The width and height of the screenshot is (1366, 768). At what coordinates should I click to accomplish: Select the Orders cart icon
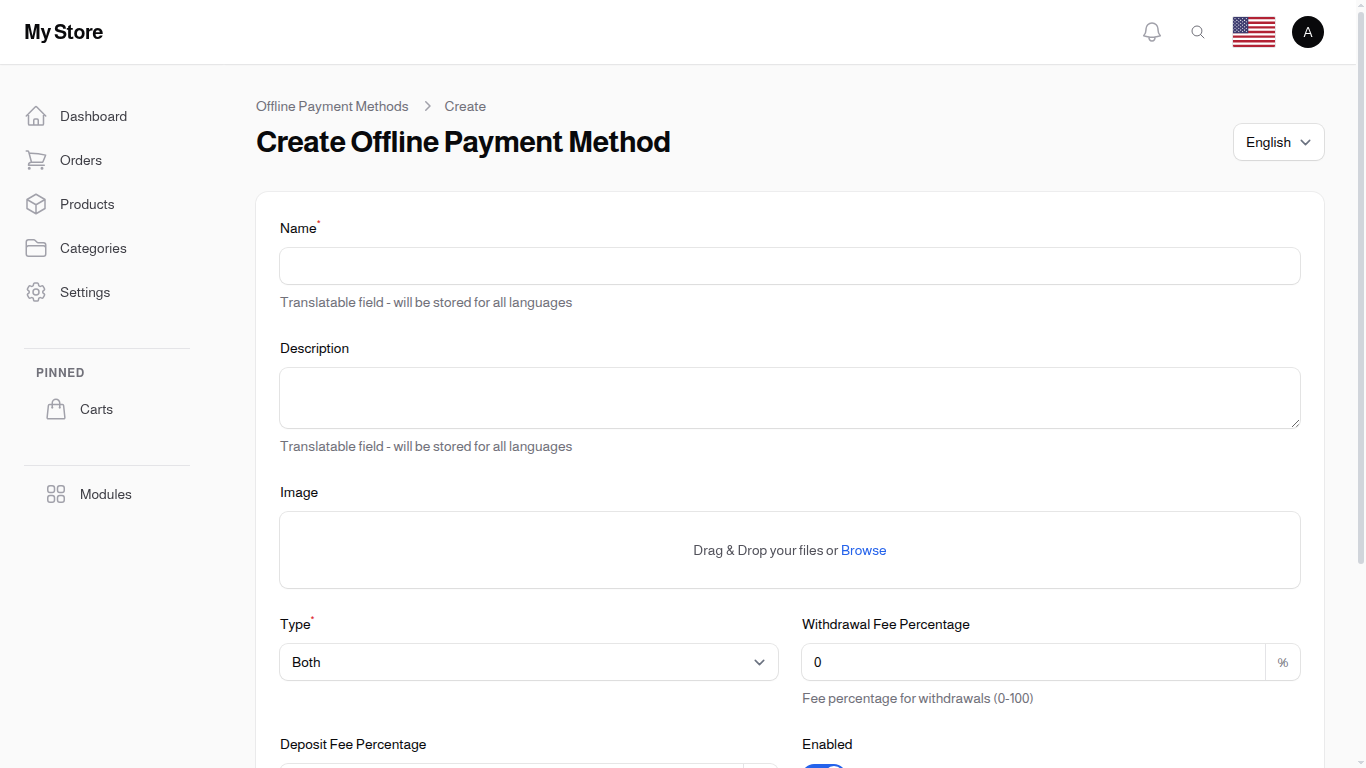click(36, 160)
